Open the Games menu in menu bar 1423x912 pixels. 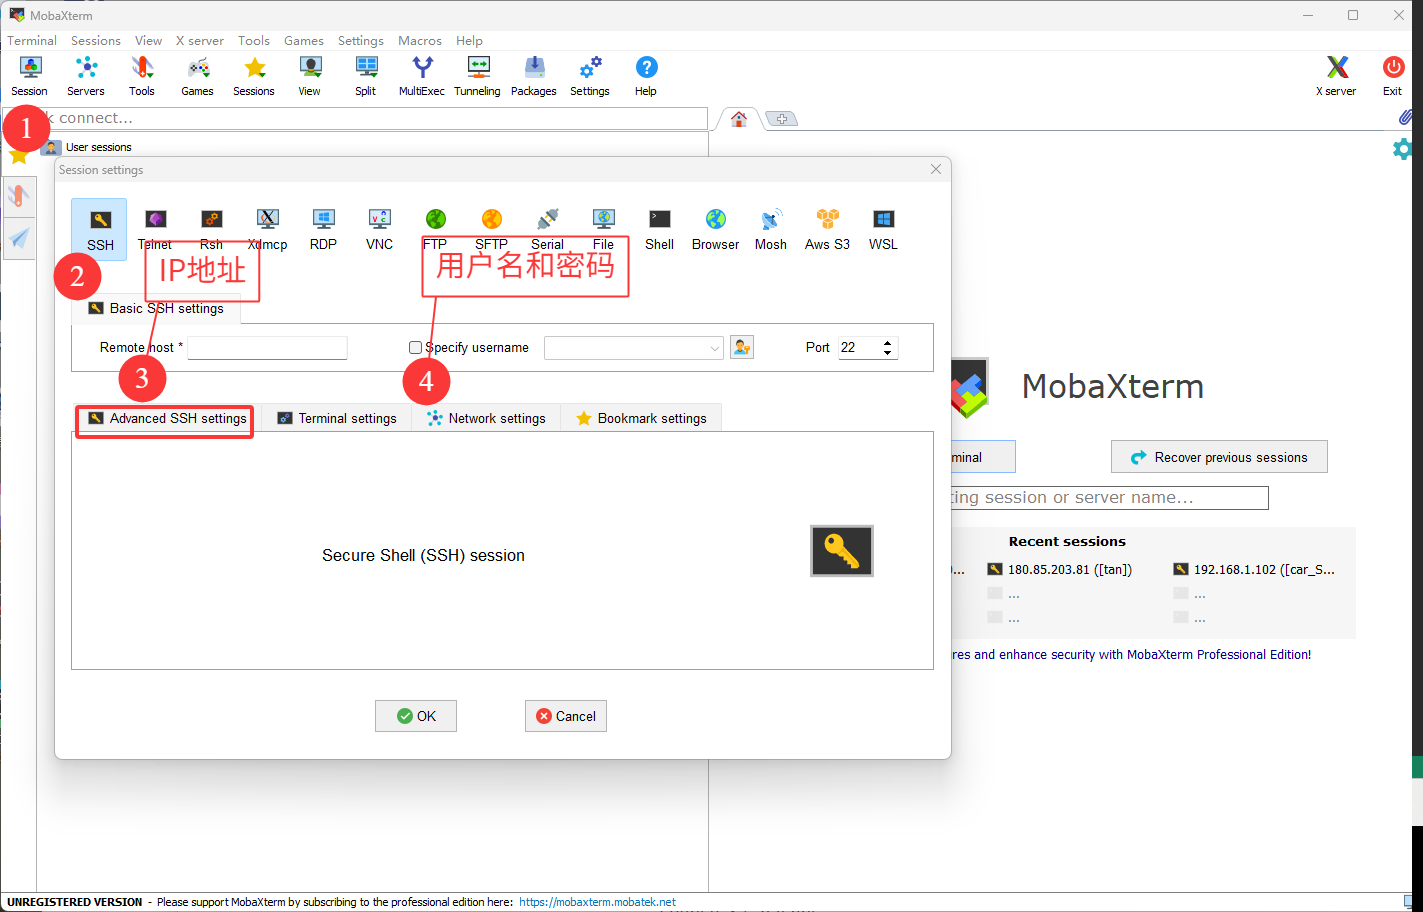304,40
